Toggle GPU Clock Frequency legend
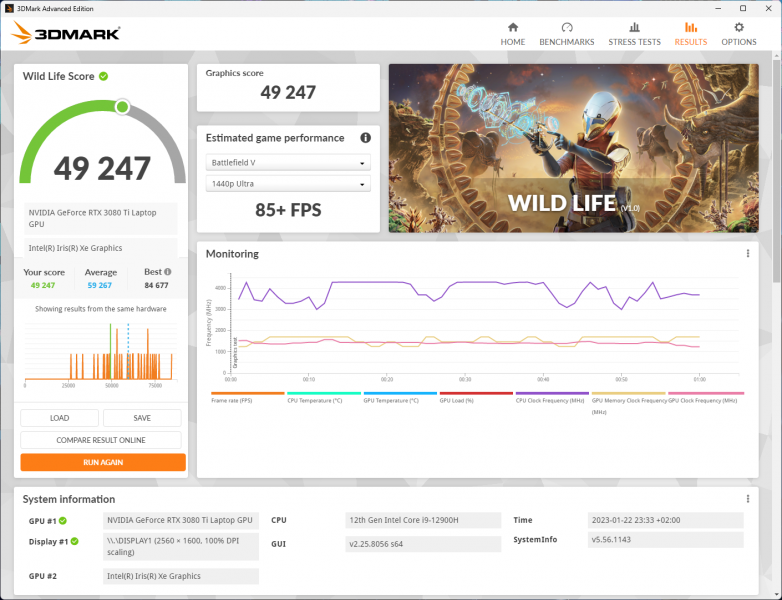The width and height of the screenshot is (782, 600). point(705,398)
